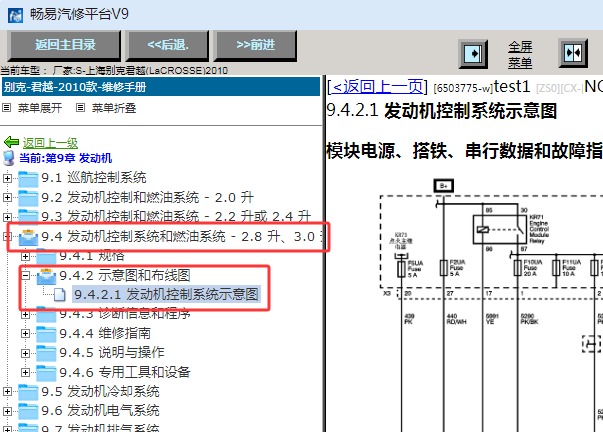Click the 返回主目录 button
This screenshot has width=603, height=432.
pos(64,45)
